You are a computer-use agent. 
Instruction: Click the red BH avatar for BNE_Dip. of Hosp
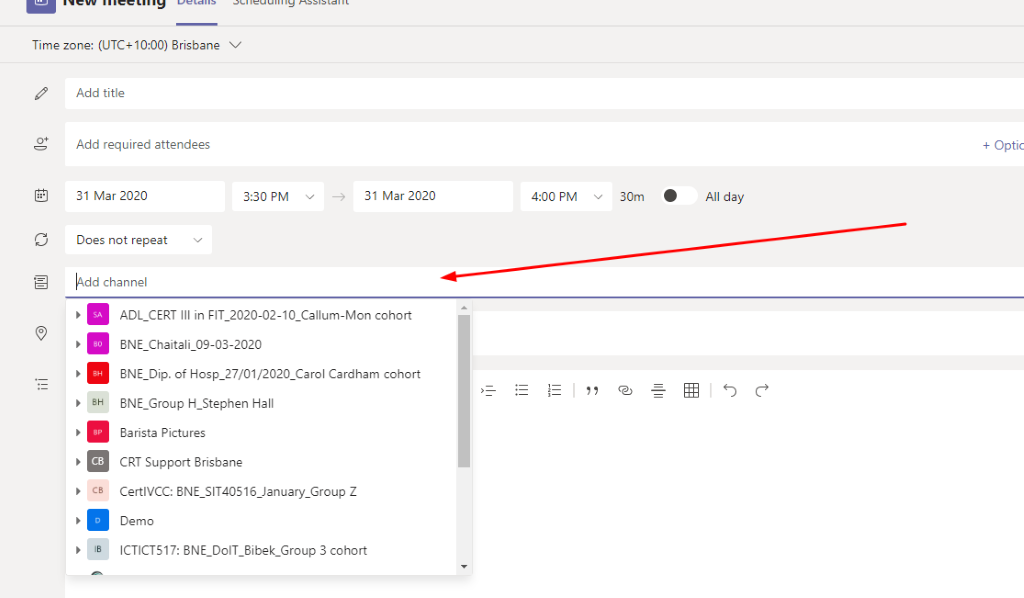coord(98,373)
